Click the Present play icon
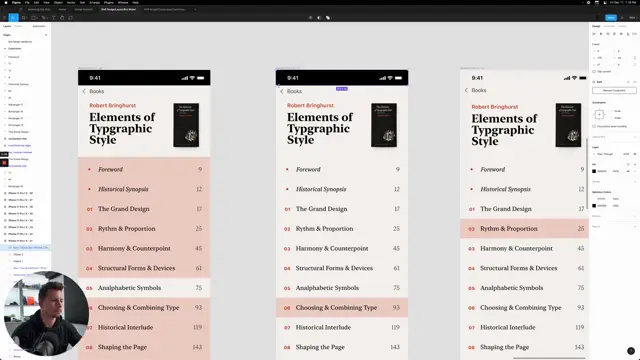 pyautogui.click(x=622, y=18)
